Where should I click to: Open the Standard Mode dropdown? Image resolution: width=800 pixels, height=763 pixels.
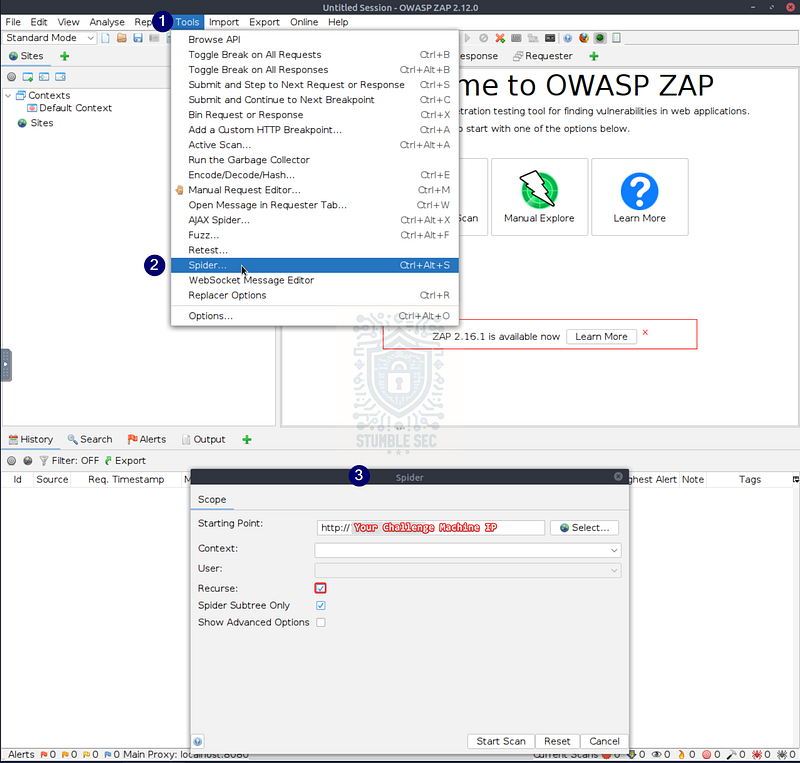point(49,38)
